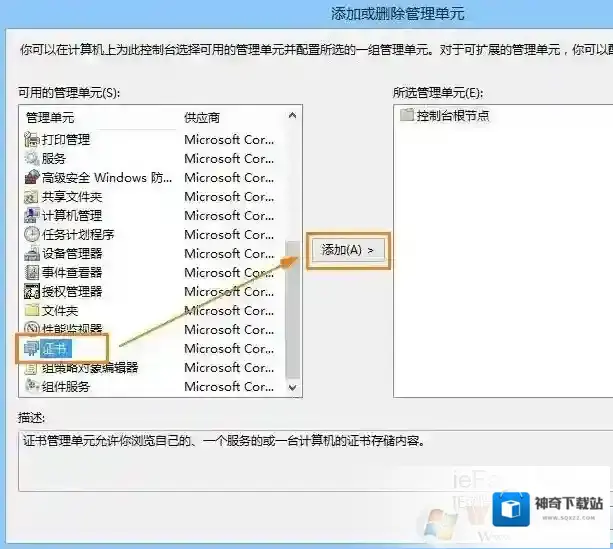
Task: Pick the 文件夹 snap-in entry
Action: pyautogui.click(x=60, y=311)
